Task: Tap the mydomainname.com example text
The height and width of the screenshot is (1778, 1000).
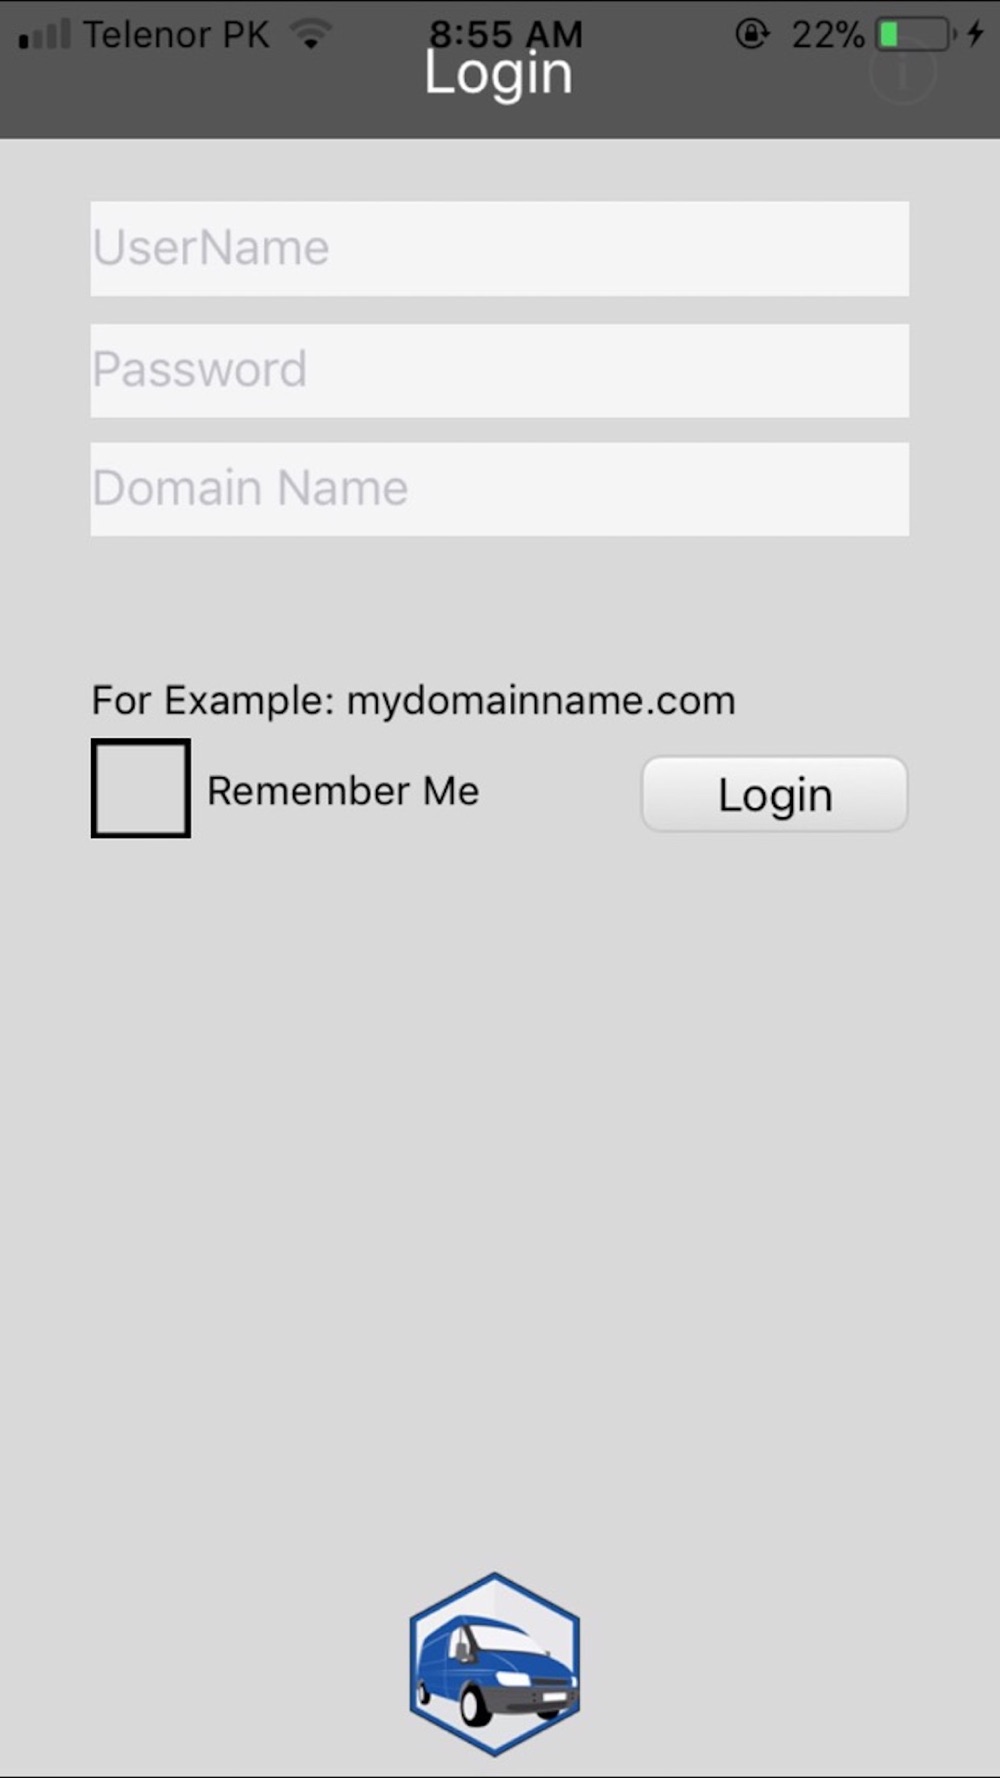Action: pyautogui.click(x=541, y=700)
